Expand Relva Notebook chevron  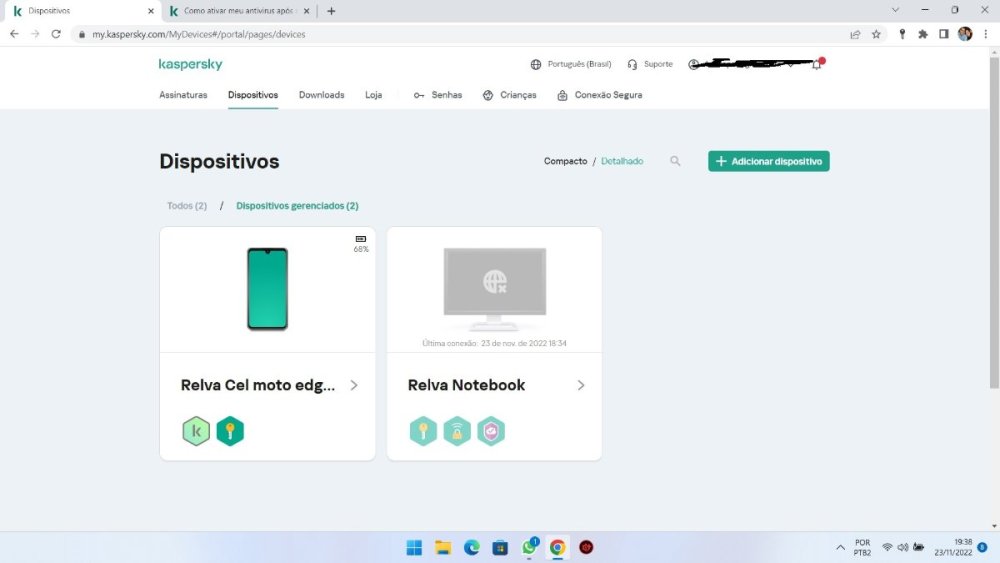click(x=581, y=385)
